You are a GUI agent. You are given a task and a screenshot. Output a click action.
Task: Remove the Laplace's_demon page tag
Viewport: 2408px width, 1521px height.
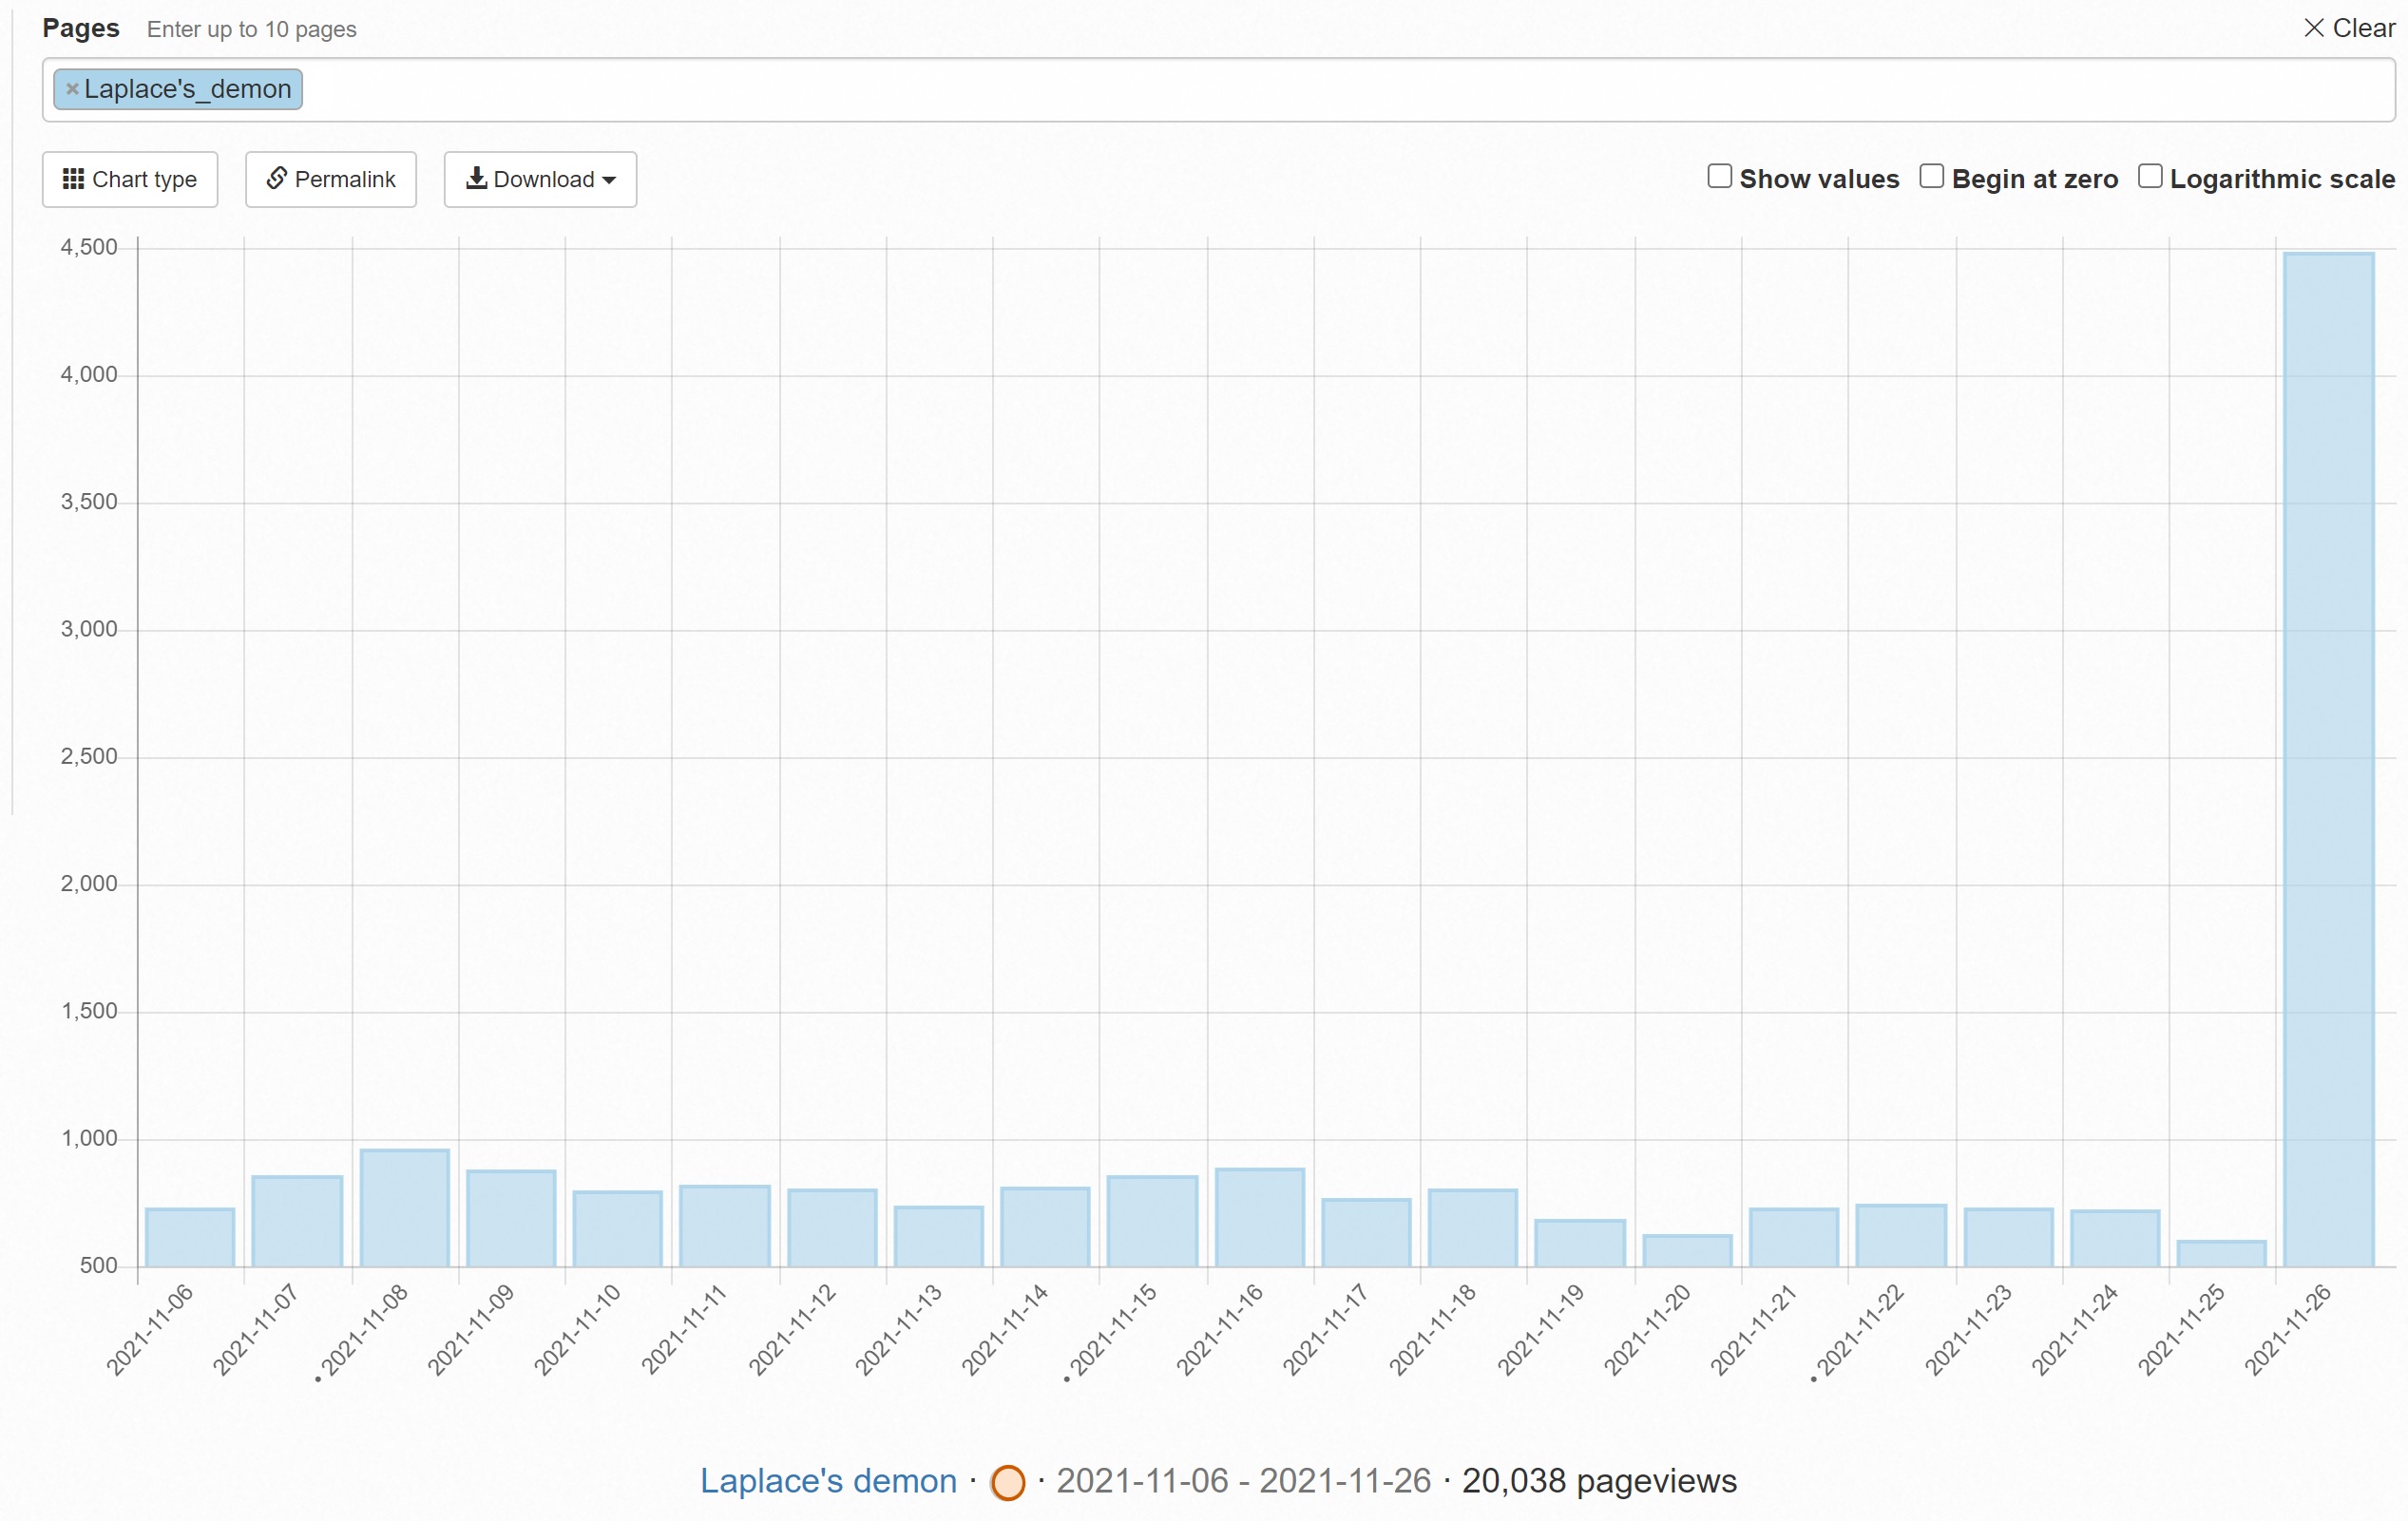click(x=72, y=89)
